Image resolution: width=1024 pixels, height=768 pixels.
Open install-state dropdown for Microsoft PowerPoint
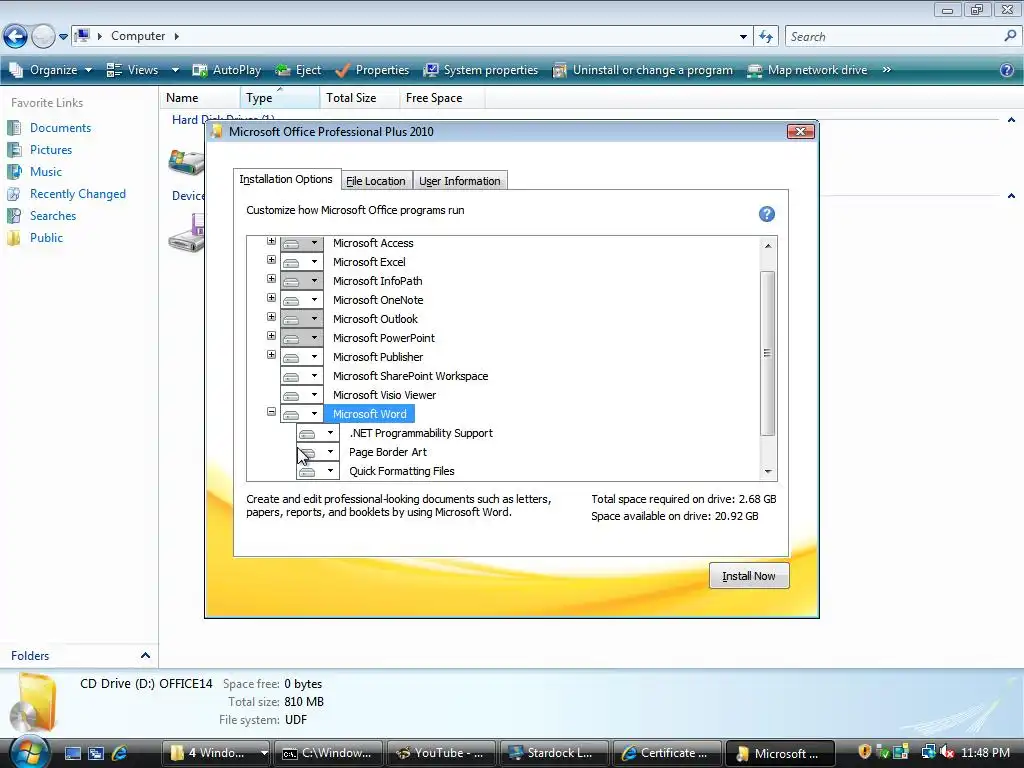[302, 338]
